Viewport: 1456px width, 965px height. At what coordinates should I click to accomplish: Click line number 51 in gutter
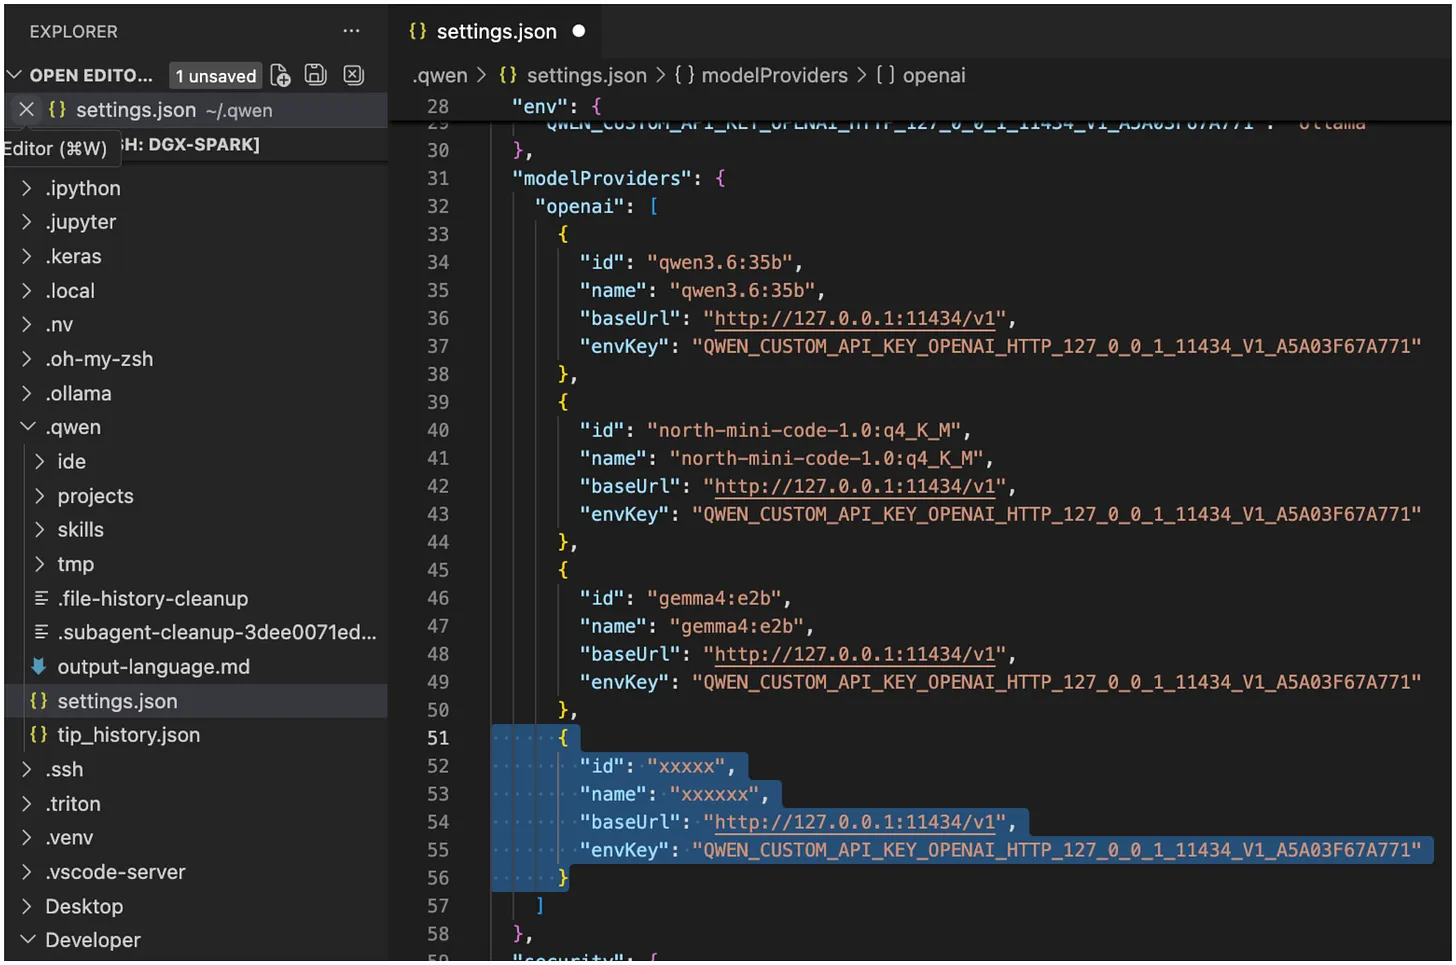click(x=438, y=738)
